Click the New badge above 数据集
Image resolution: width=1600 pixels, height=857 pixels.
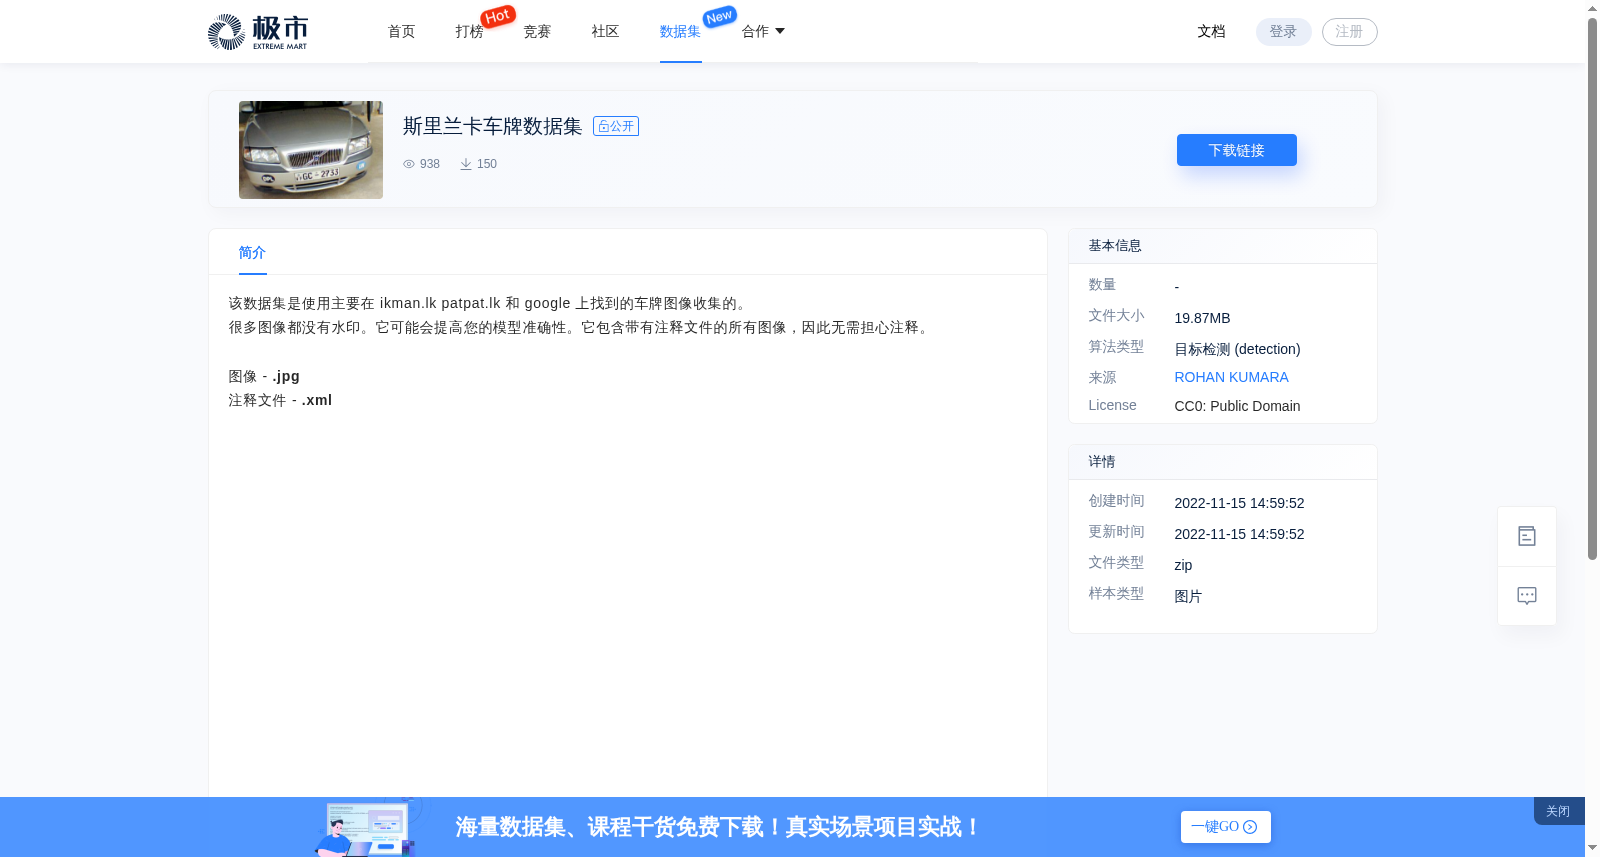point(720,16)
